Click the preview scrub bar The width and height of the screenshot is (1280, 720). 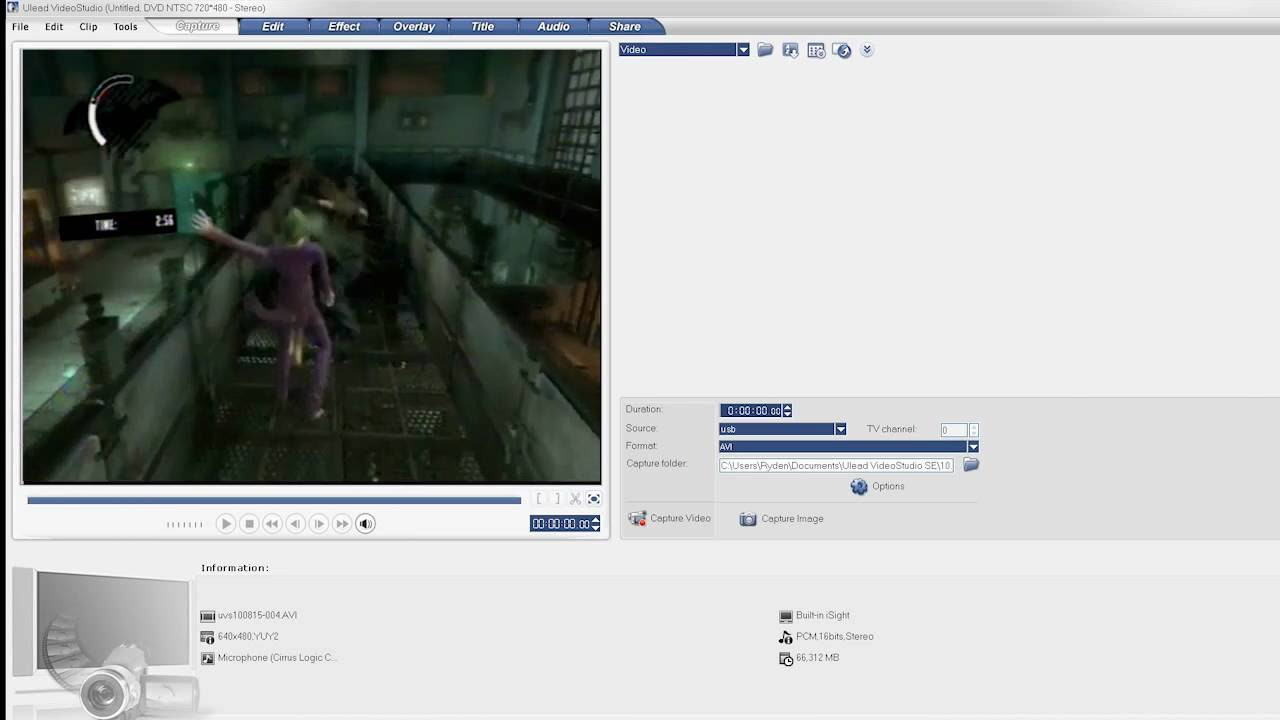point(274,500)
